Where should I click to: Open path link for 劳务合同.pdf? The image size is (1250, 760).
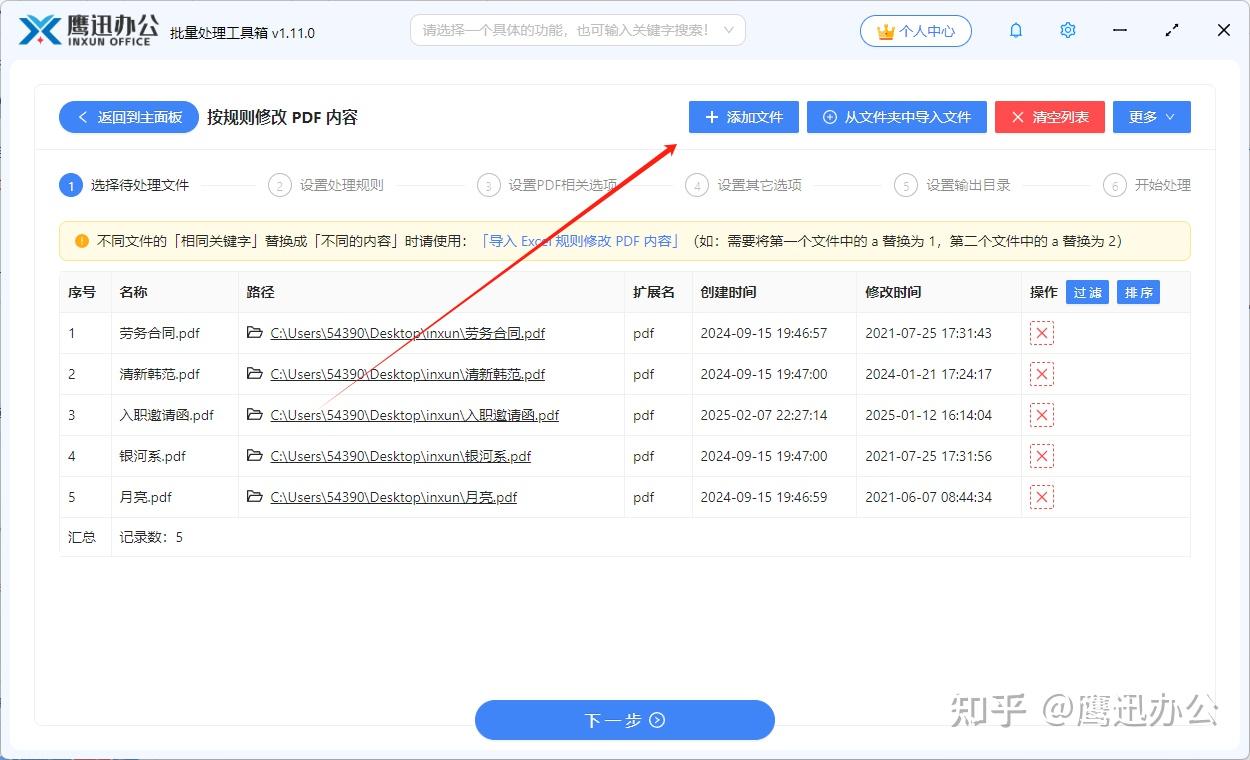pyautogui.click(x=408, y=333)
